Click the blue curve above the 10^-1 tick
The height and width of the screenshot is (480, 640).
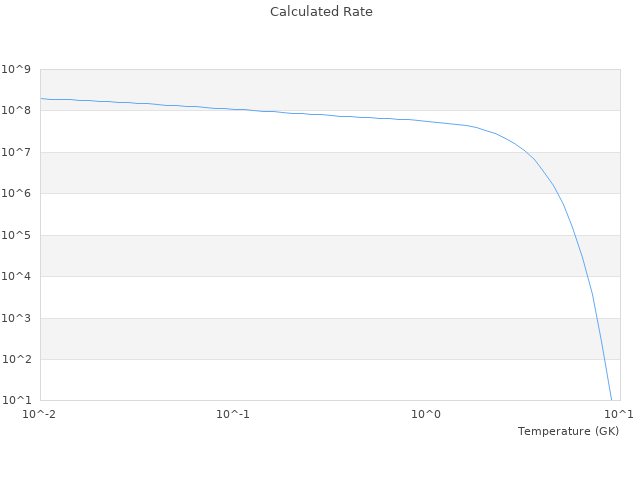pyautogui.click(x=233, y=109)
